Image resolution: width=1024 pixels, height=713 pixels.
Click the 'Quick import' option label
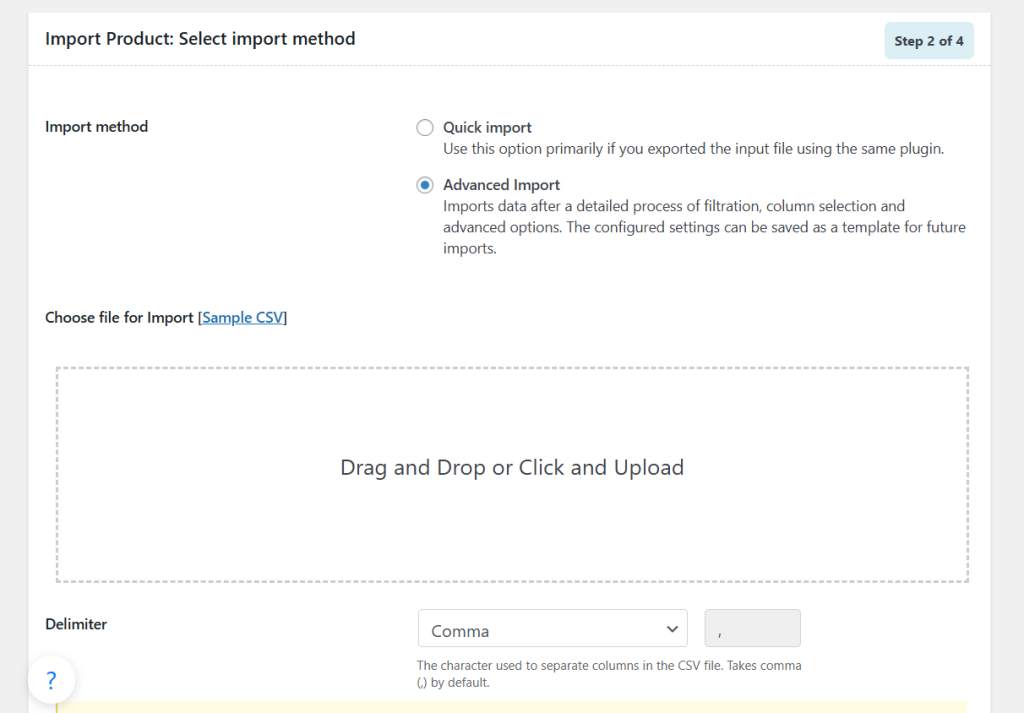click(x=487, y=128)
